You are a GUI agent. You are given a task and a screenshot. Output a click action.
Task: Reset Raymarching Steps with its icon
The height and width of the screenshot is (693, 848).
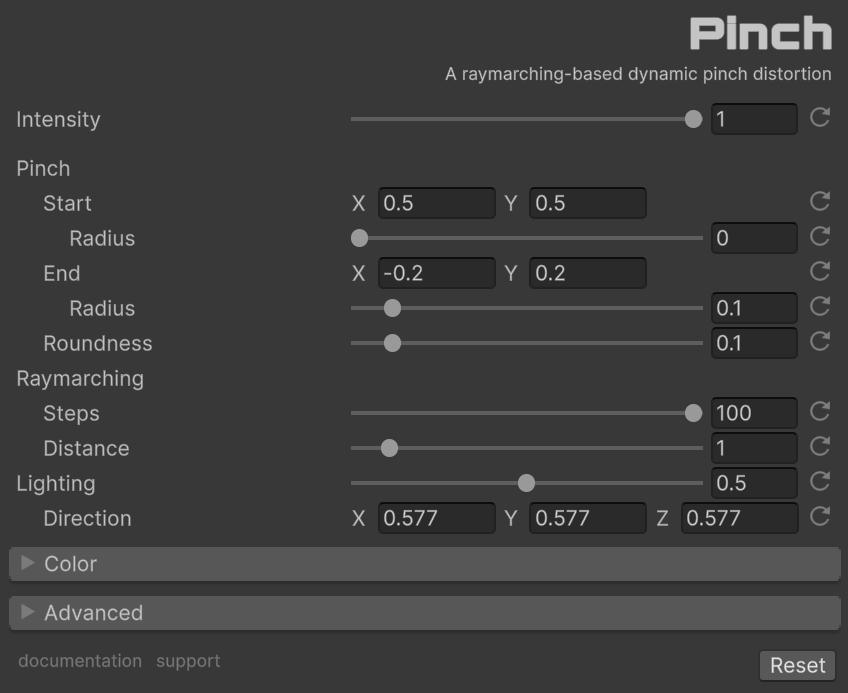pyautogui.click(x=820, y=412)
